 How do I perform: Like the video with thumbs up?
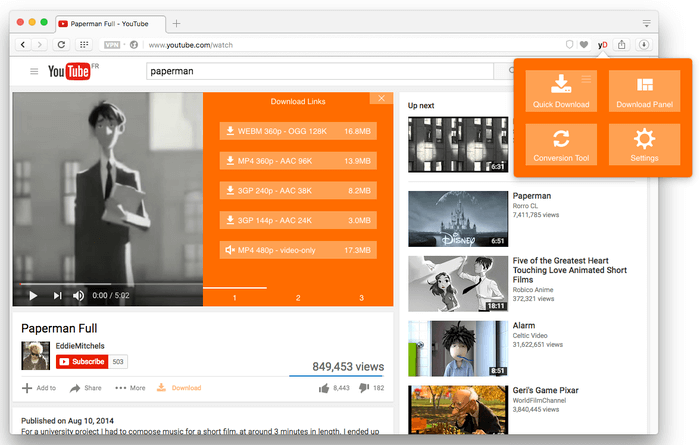[x=324, y=387]
